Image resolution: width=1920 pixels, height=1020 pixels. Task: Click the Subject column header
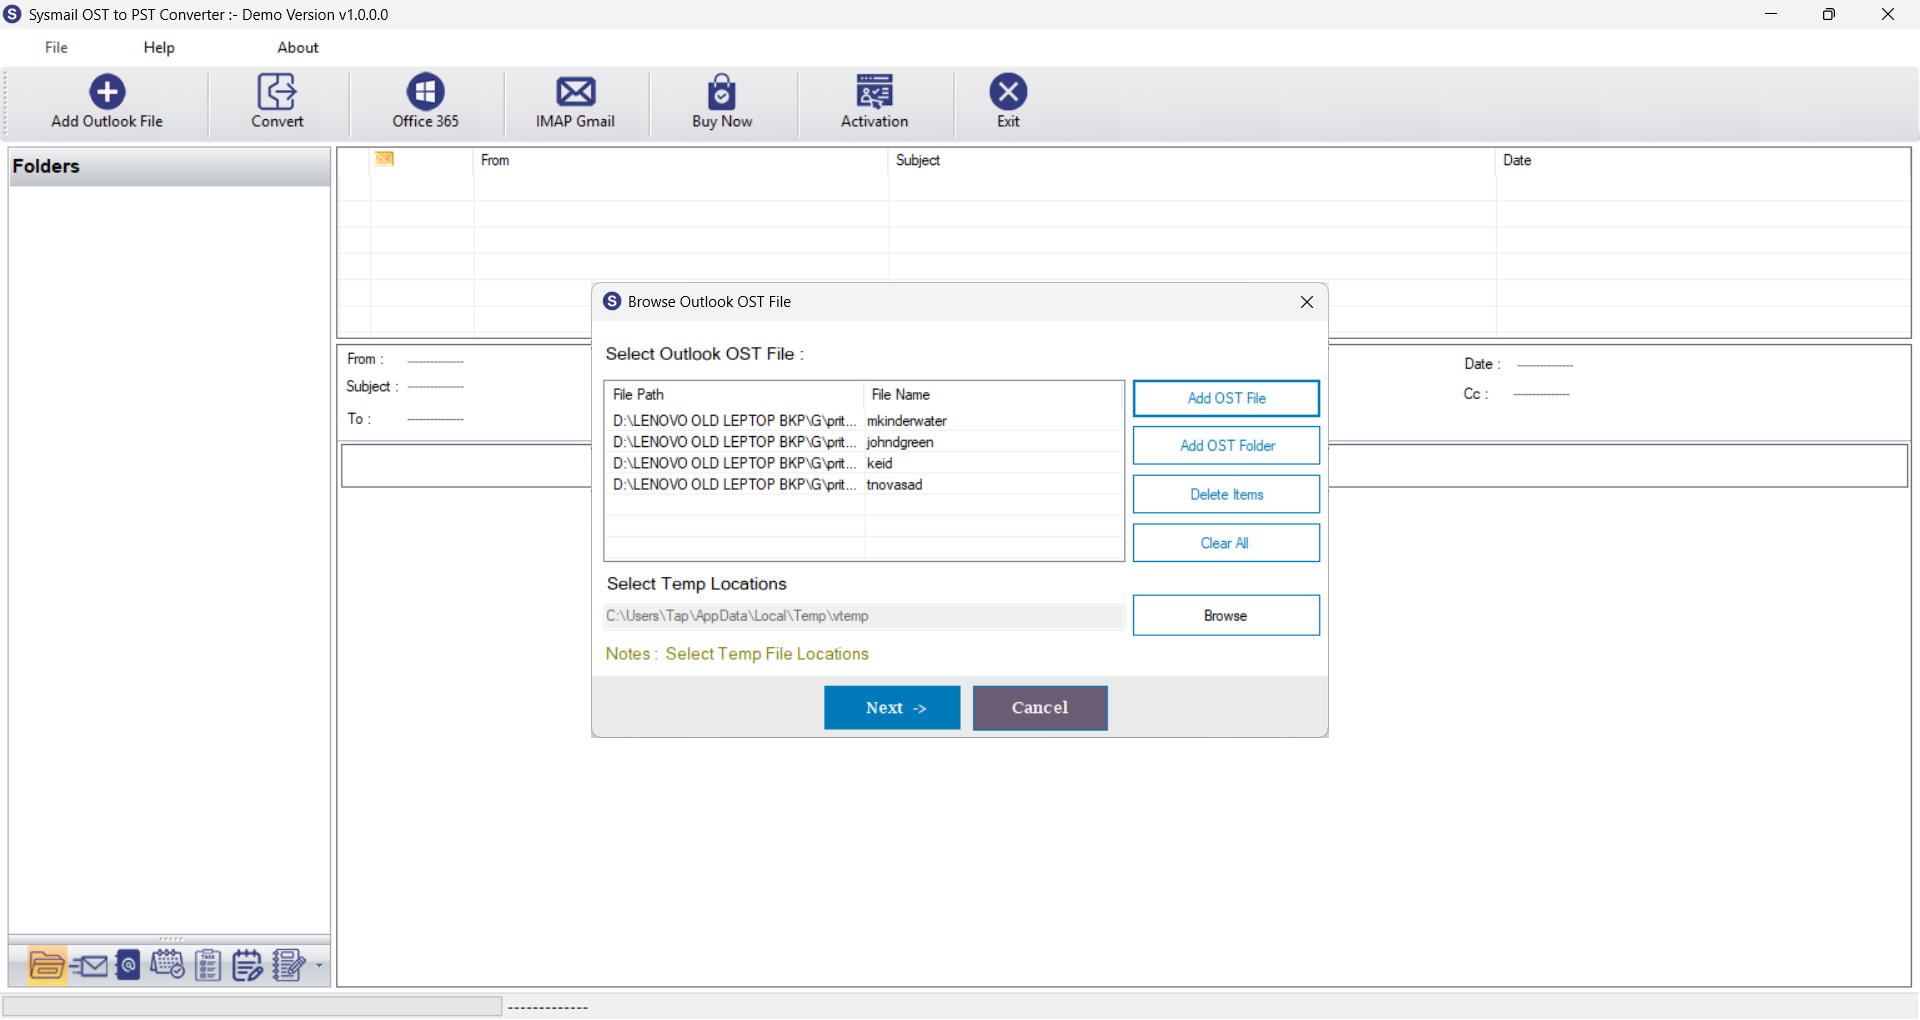click(x=1192, y=160)
